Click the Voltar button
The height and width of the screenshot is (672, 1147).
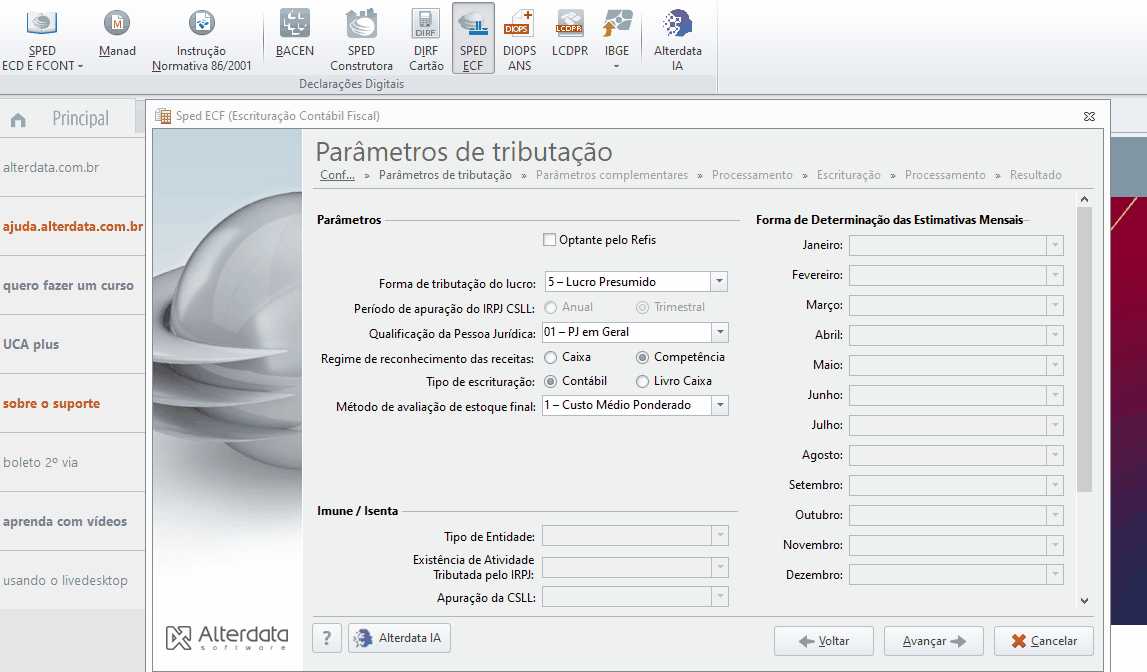pos(823,641)
